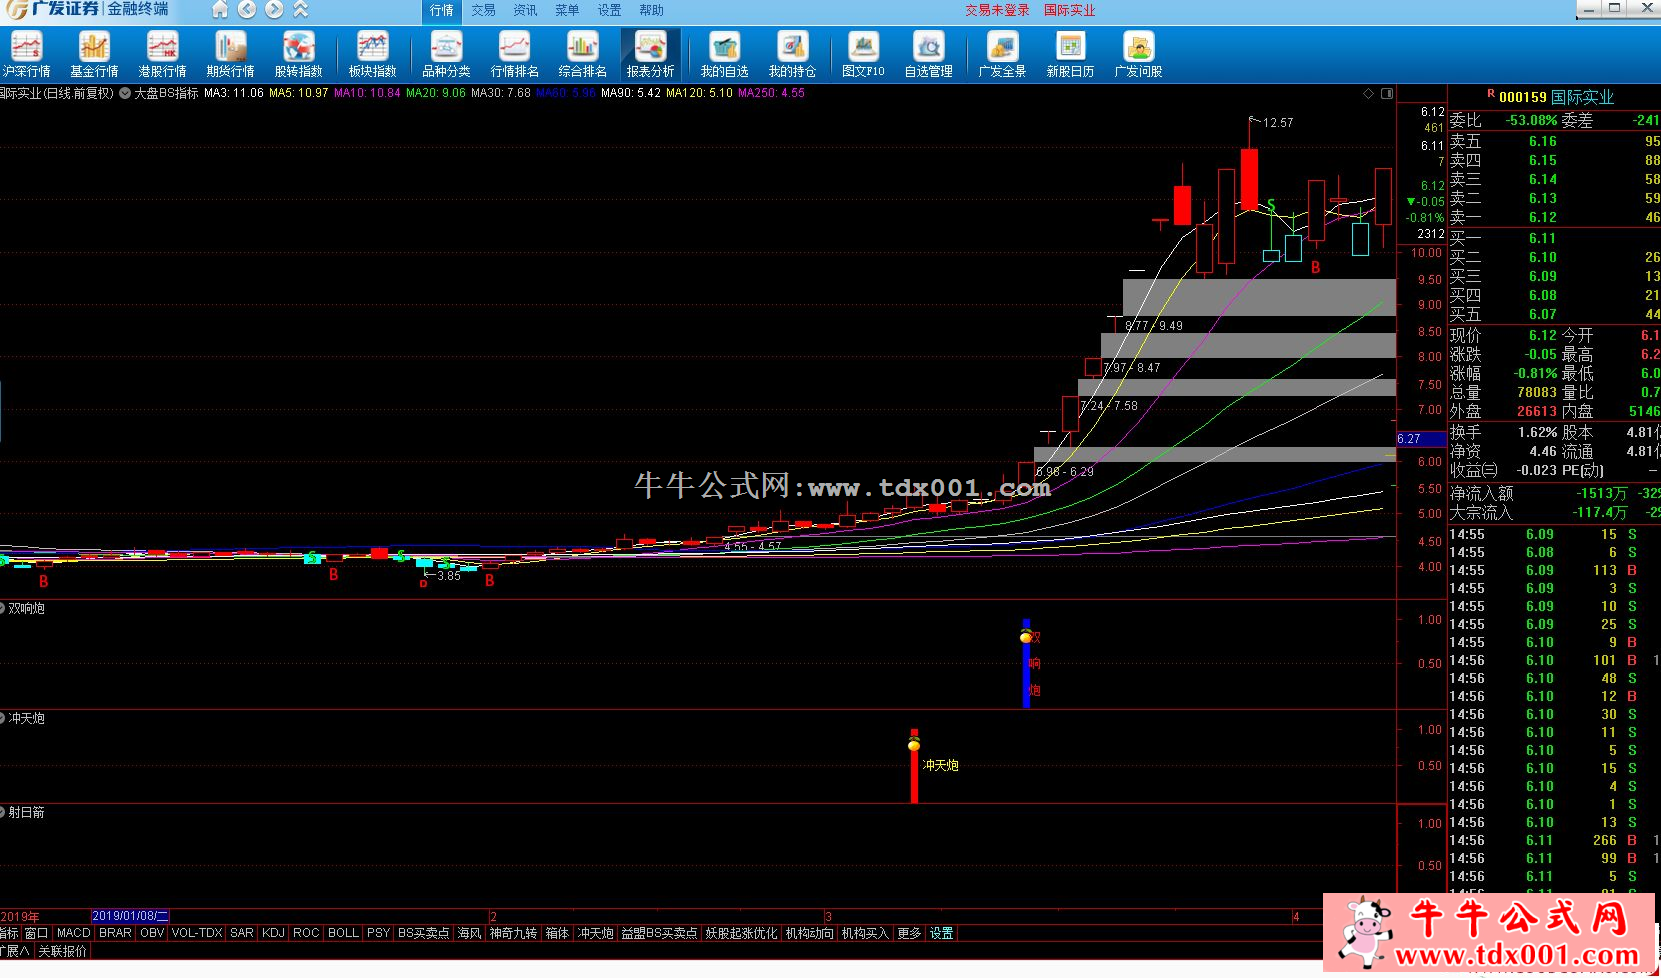This screenshot has height=978, width=1661.
Task: Select KDJ indicator tab
Action: (273, 933)
